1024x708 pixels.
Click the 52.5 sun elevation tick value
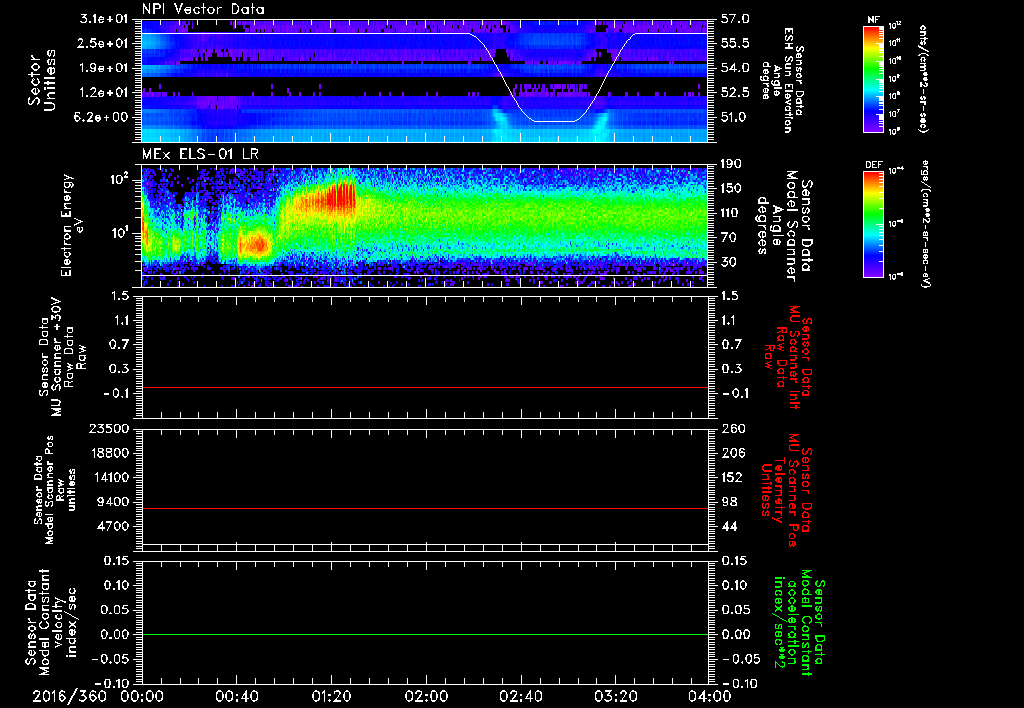(x=735, y=93)
